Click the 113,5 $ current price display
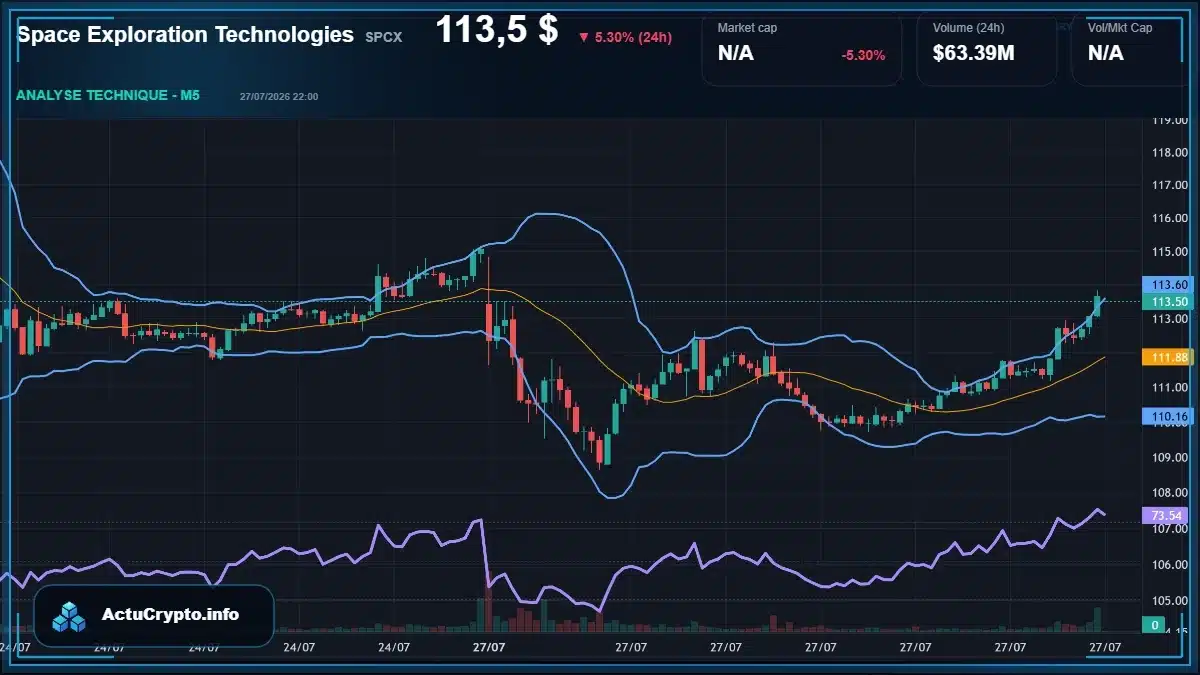This screenshot has width=1200, height=675. point(496,30)
